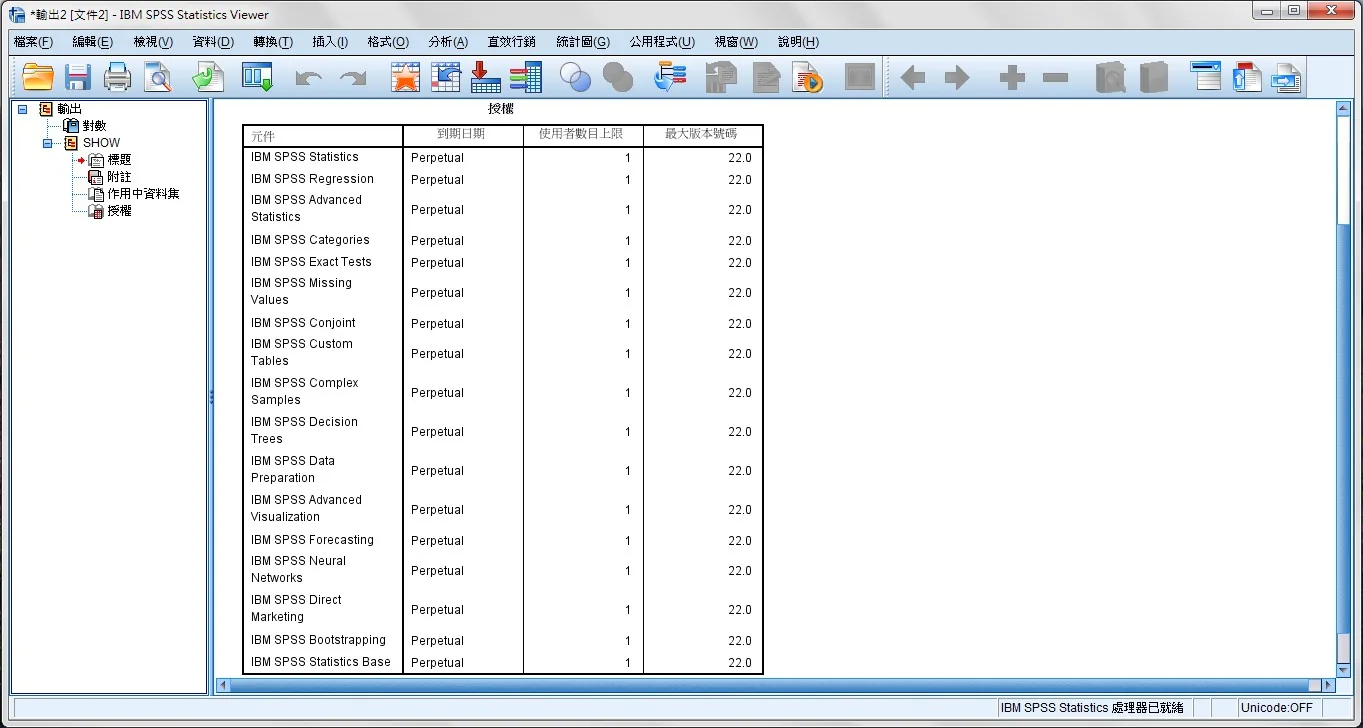1363x728 pixels.
Task: Click the Insert Heading icon
Action: [x=1206, y=77]
